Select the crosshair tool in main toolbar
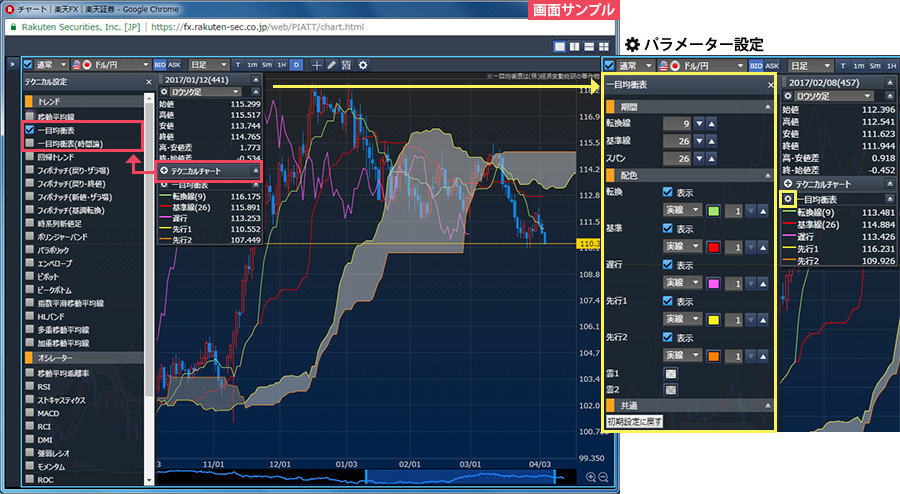900x494 pixels. tap(316, 65)
